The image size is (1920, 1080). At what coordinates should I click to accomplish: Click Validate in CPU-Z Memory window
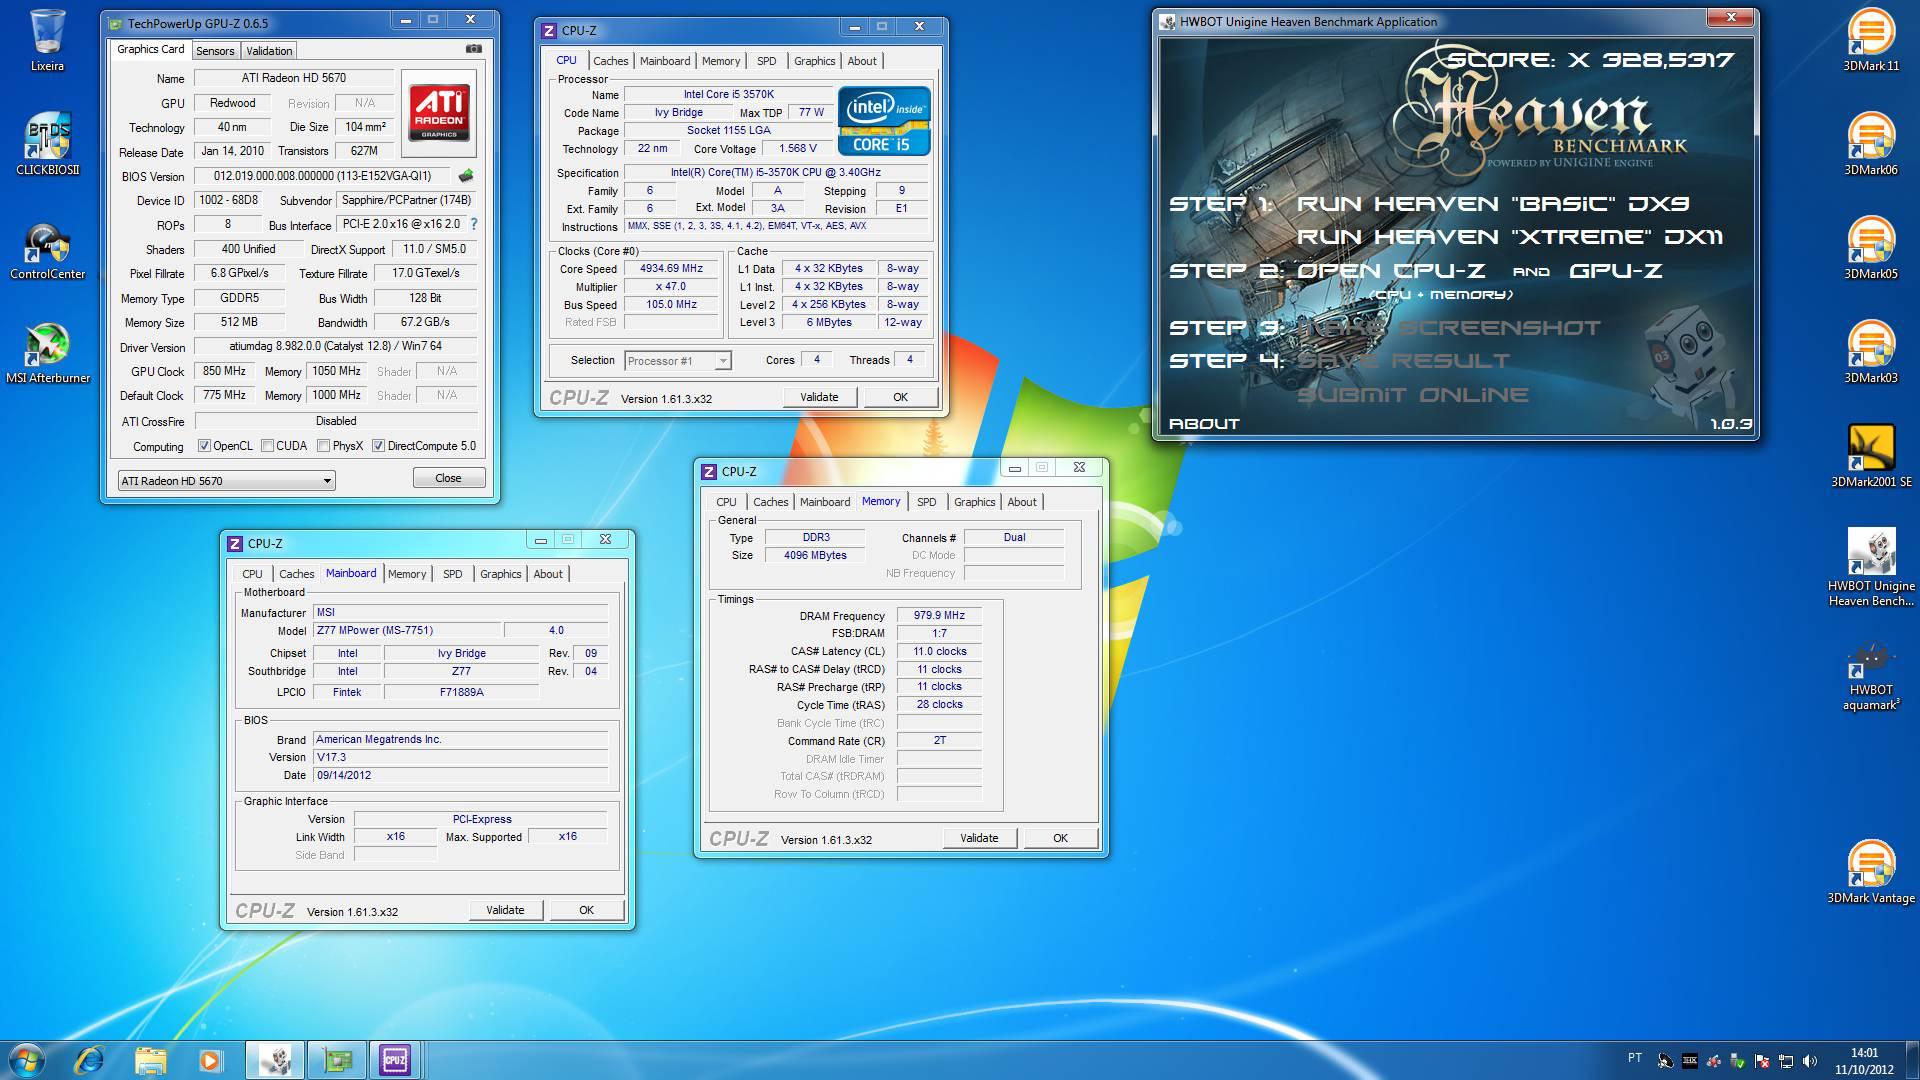point(979,838)
